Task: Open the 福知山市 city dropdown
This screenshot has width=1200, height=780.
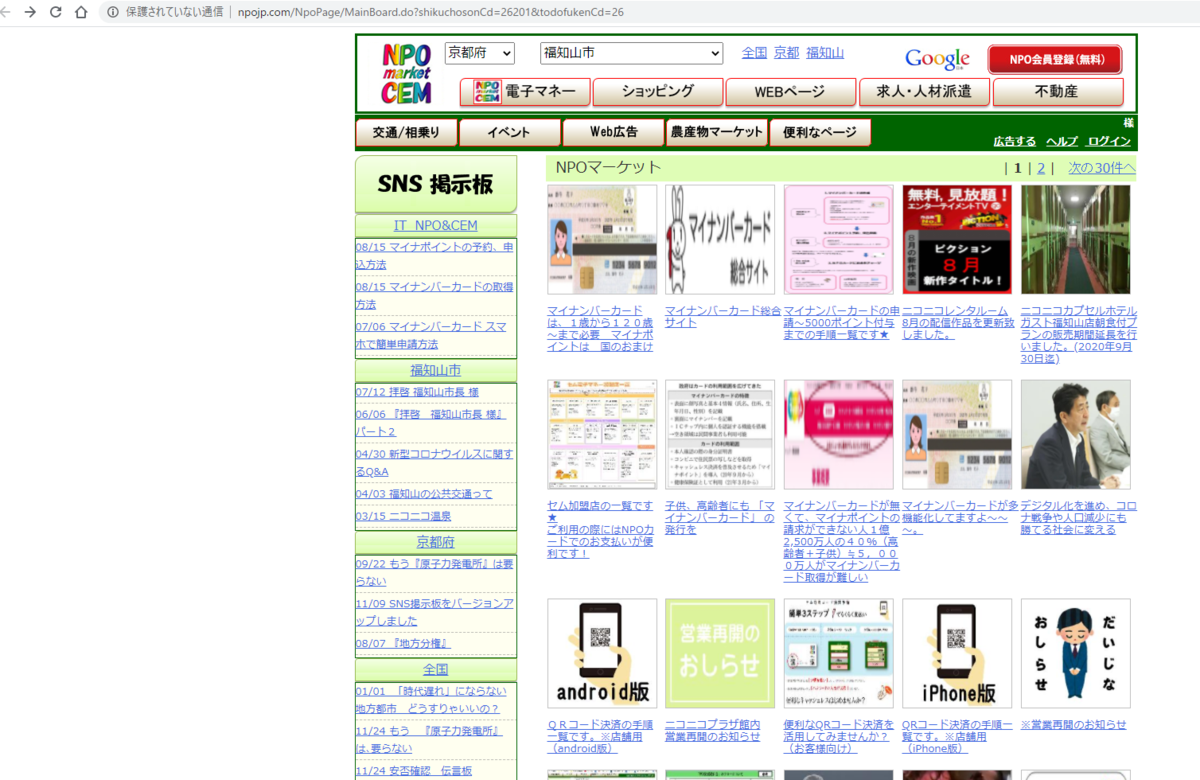Action: (631, 53)
